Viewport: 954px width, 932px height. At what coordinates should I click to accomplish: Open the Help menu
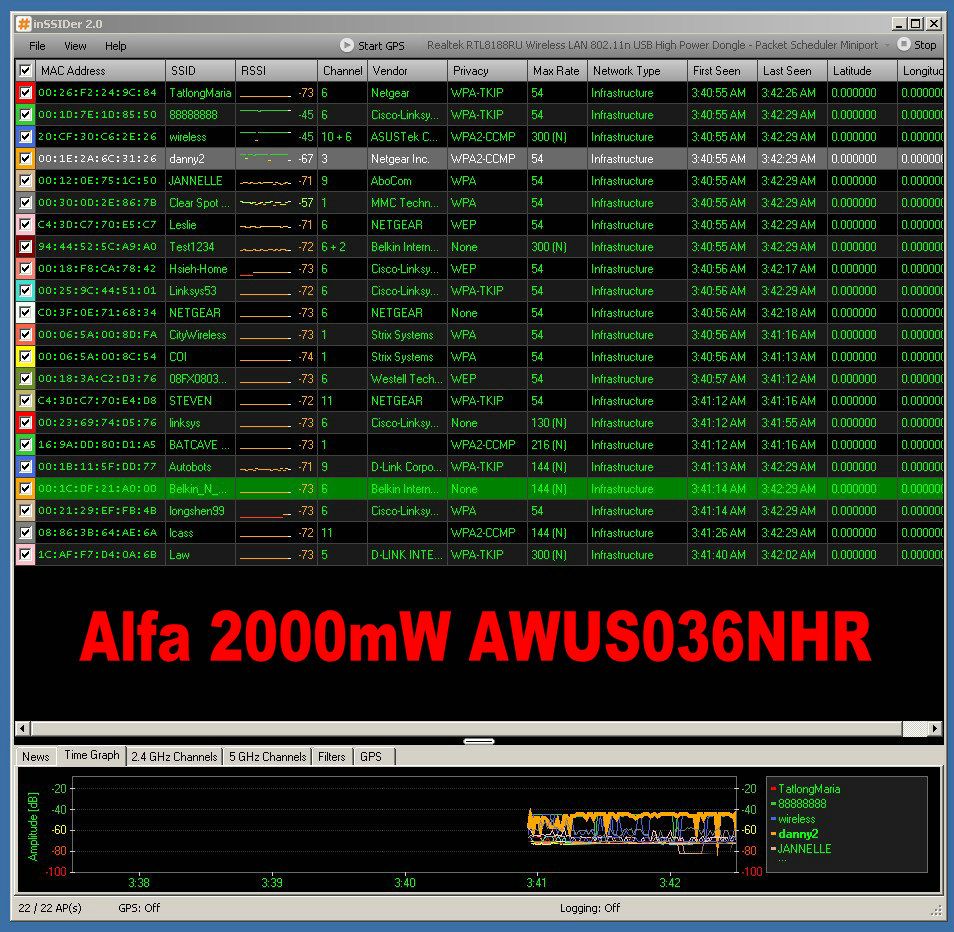point(116,46)
